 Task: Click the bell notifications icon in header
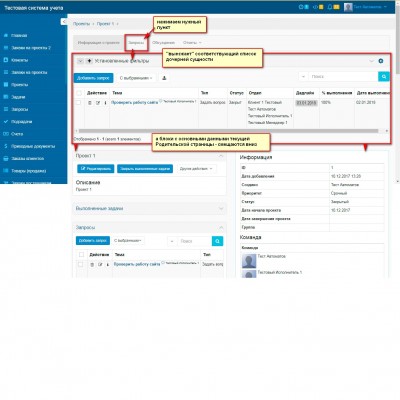(x=329, y=7)
